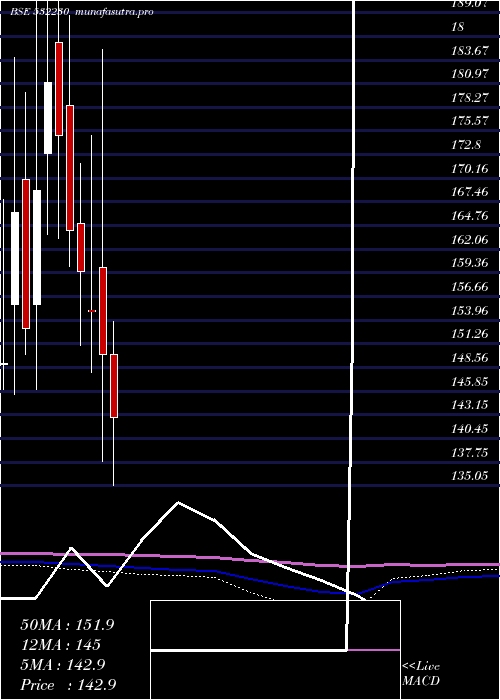
Task: Click the 175.57 price axis label
Action: pyautogui.click(x=470, y=121)
